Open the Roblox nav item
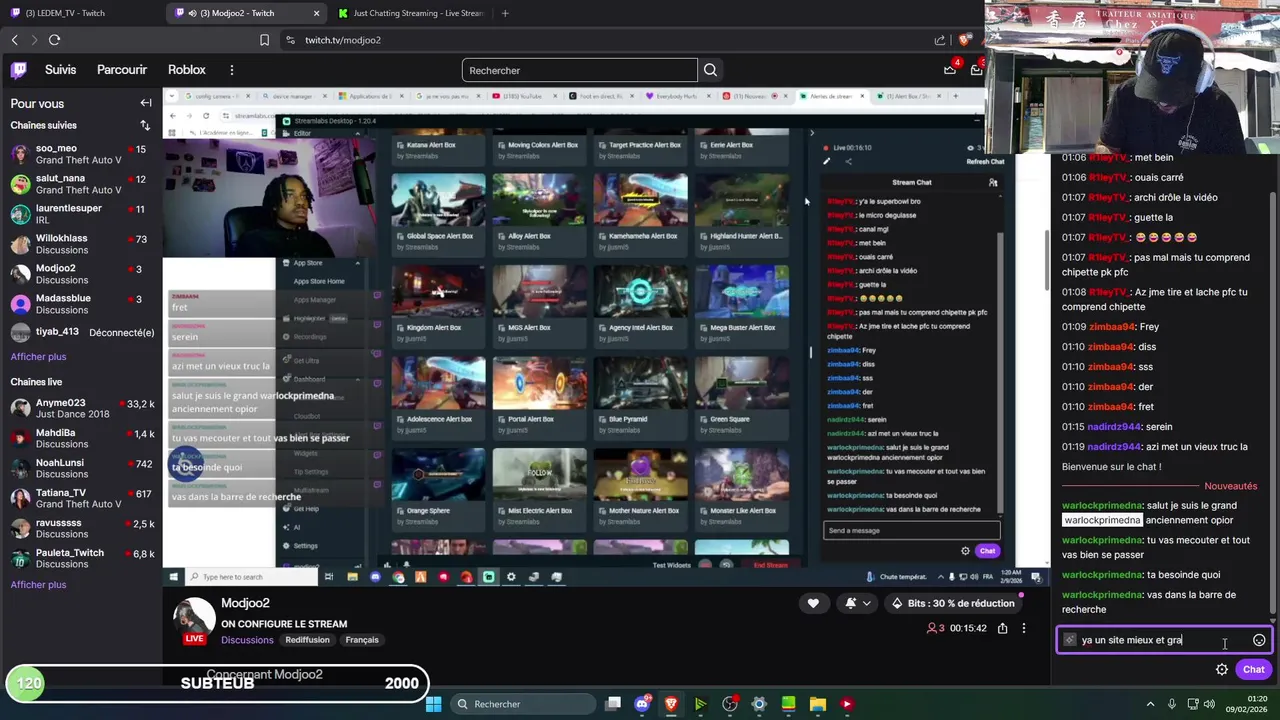 (187, 70)
